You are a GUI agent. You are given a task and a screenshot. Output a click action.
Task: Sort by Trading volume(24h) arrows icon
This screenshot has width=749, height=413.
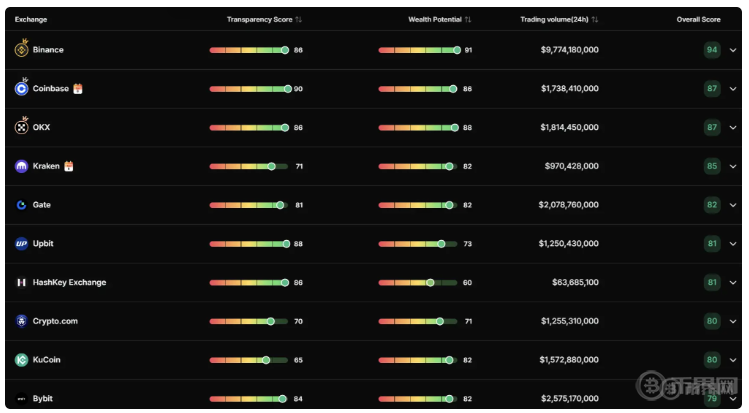tap(595, 20)
